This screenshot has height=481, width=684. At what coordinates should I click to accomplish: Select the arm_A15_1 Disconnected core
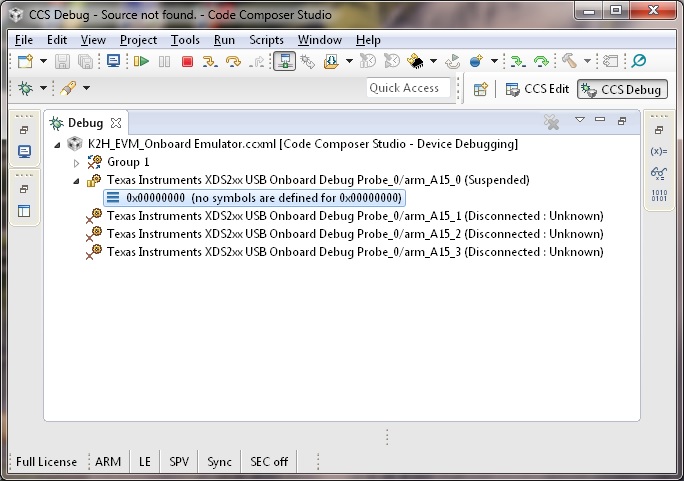pyautogui.click(x=354, y=216)
